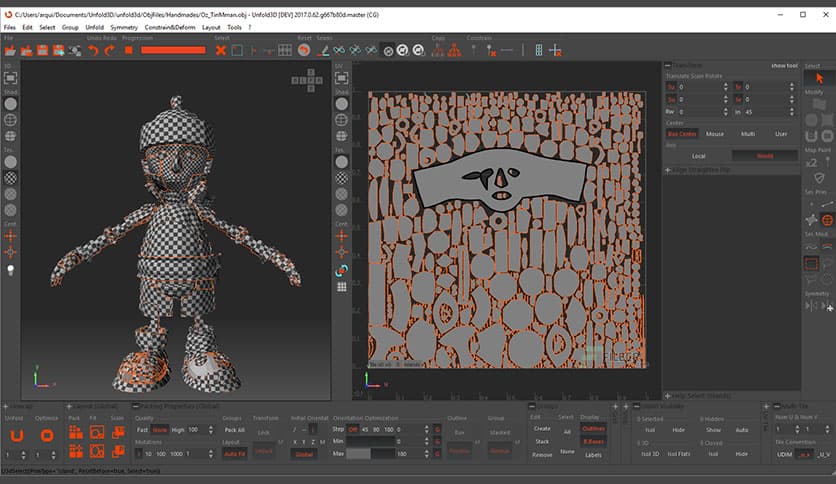Click the Save file icon in toolbar
Image resolution: width=836 pixels, height=484 pixels.
pos(42,51)
